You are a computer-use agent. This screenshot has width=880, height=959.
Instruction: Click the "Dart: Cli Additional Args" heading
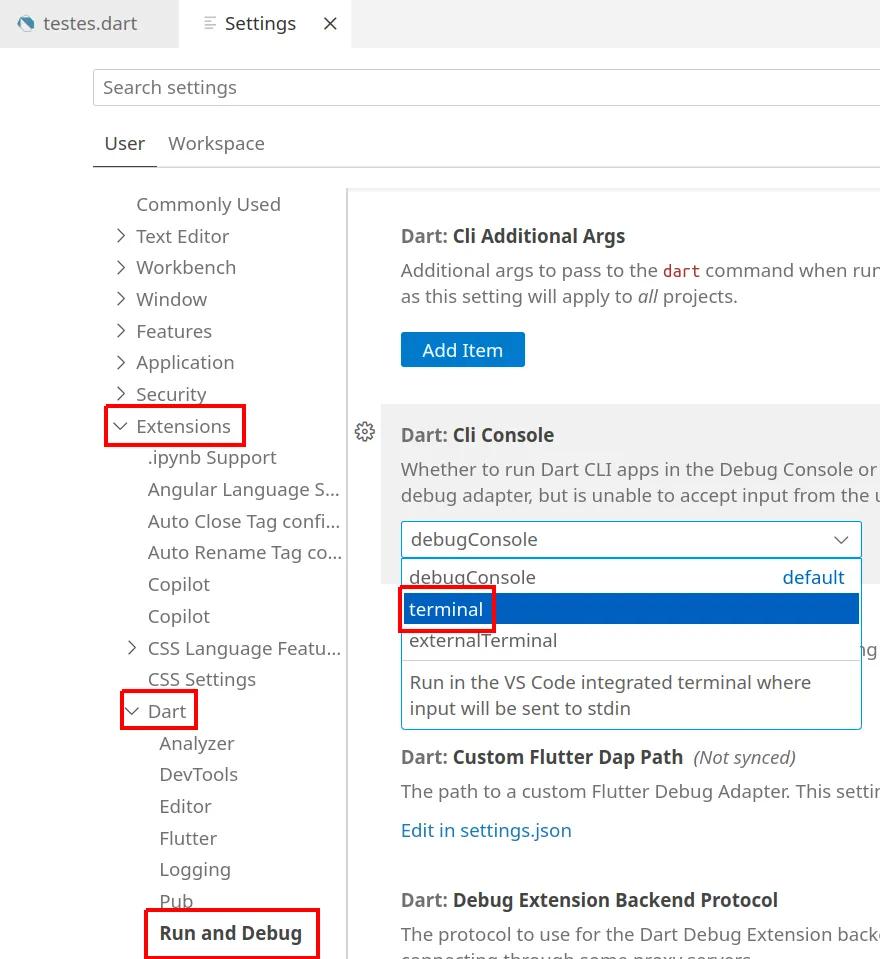coord(513,236)
